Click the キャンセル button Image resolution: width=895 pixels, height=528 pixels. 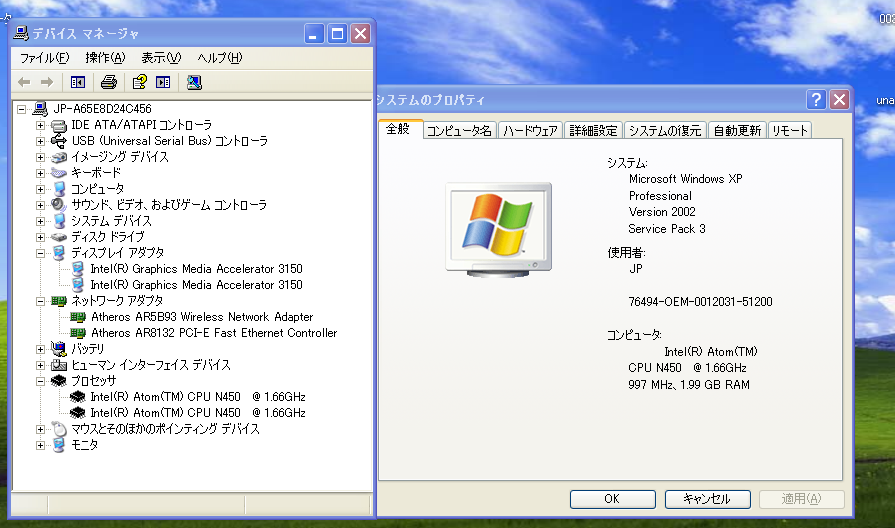(x=707, y=499)
